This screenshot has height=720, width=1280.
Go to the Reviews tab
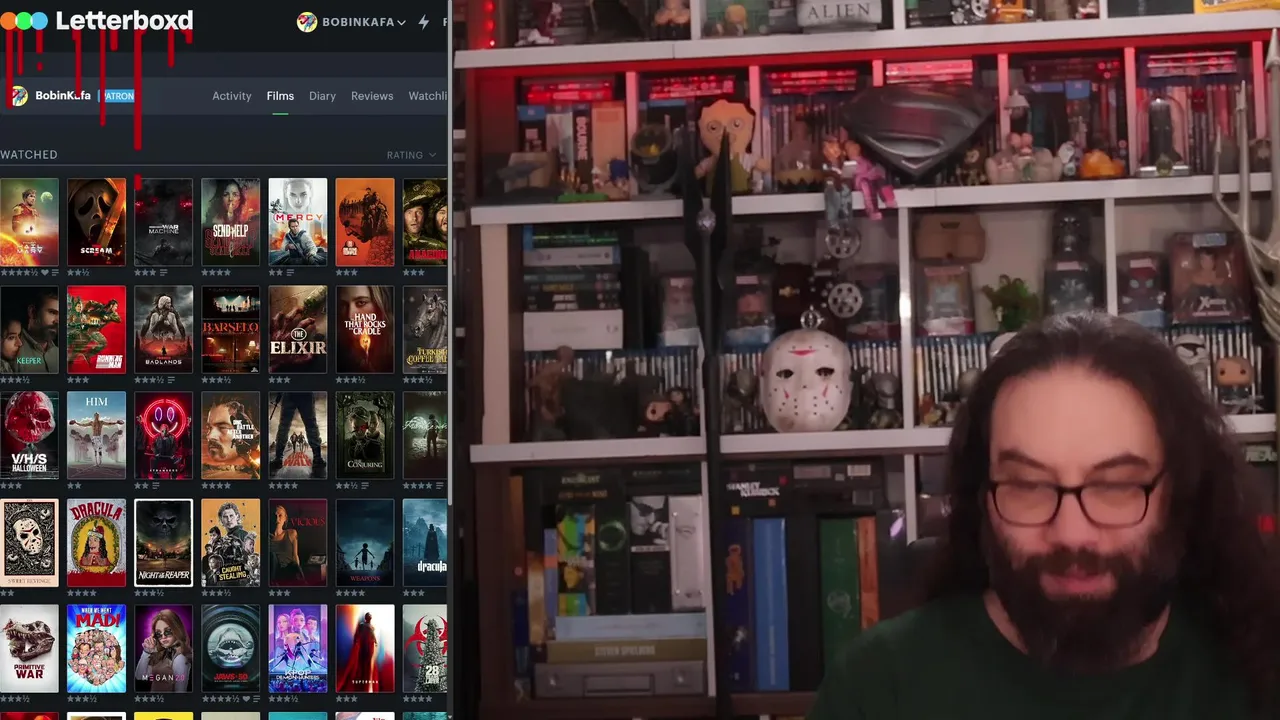coord(372,96)
